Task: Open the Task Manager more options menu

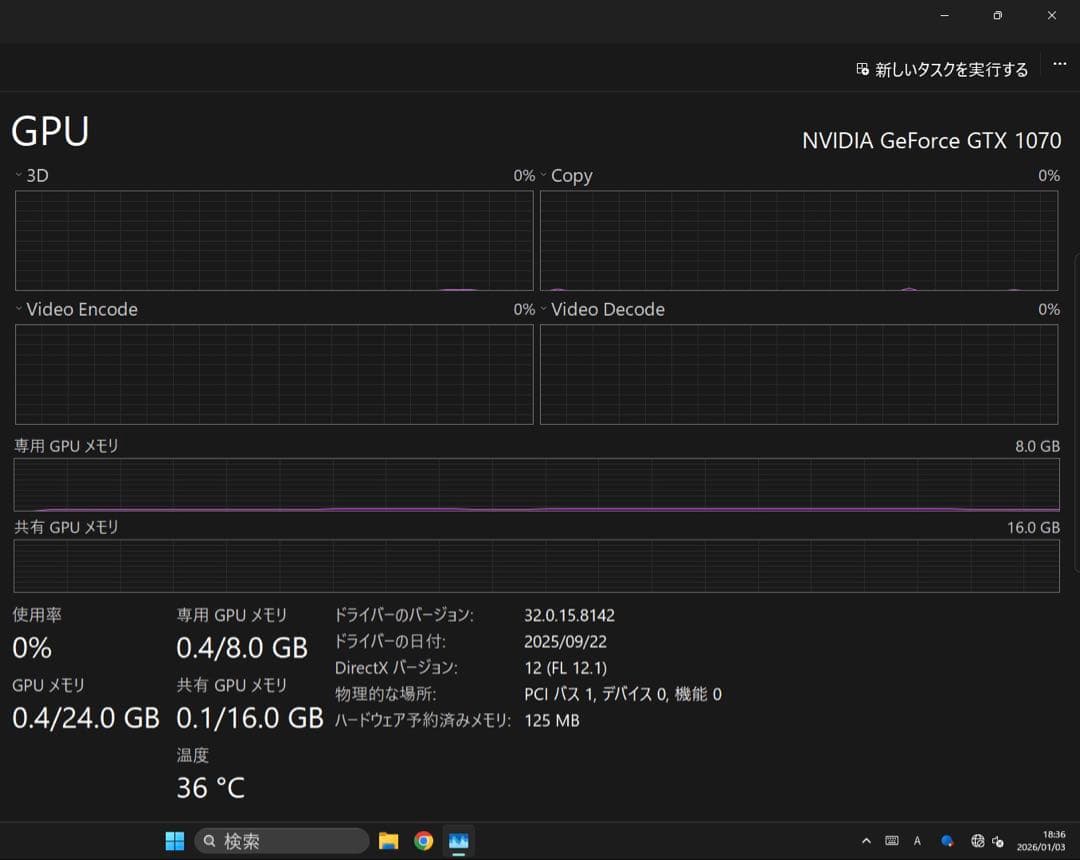Action: click(1059, 64)
